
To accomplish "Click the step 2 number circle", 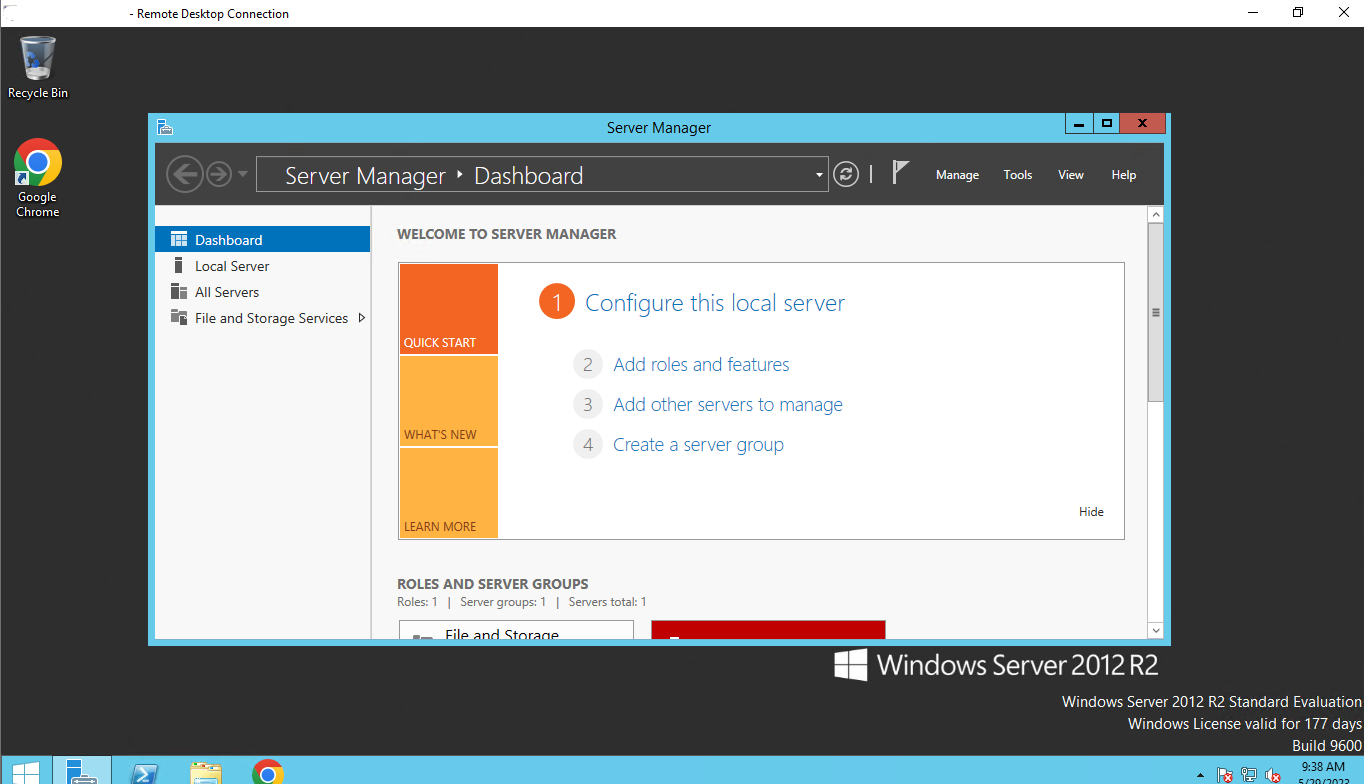I will click(x=588, y=364).
